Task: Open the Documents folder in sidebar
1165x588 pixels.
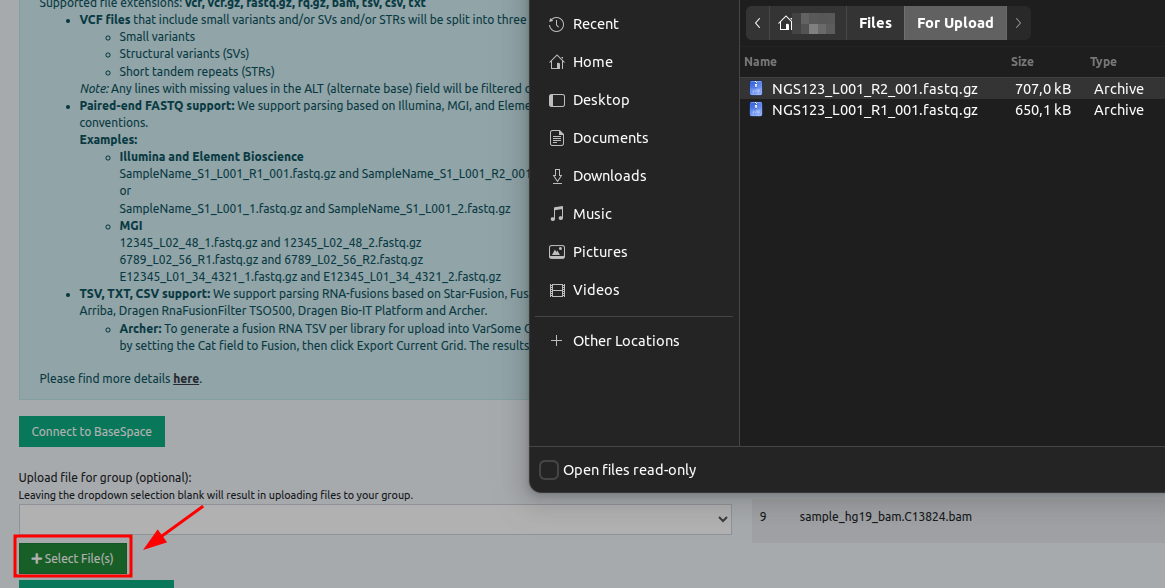Action: coord(610,138)
